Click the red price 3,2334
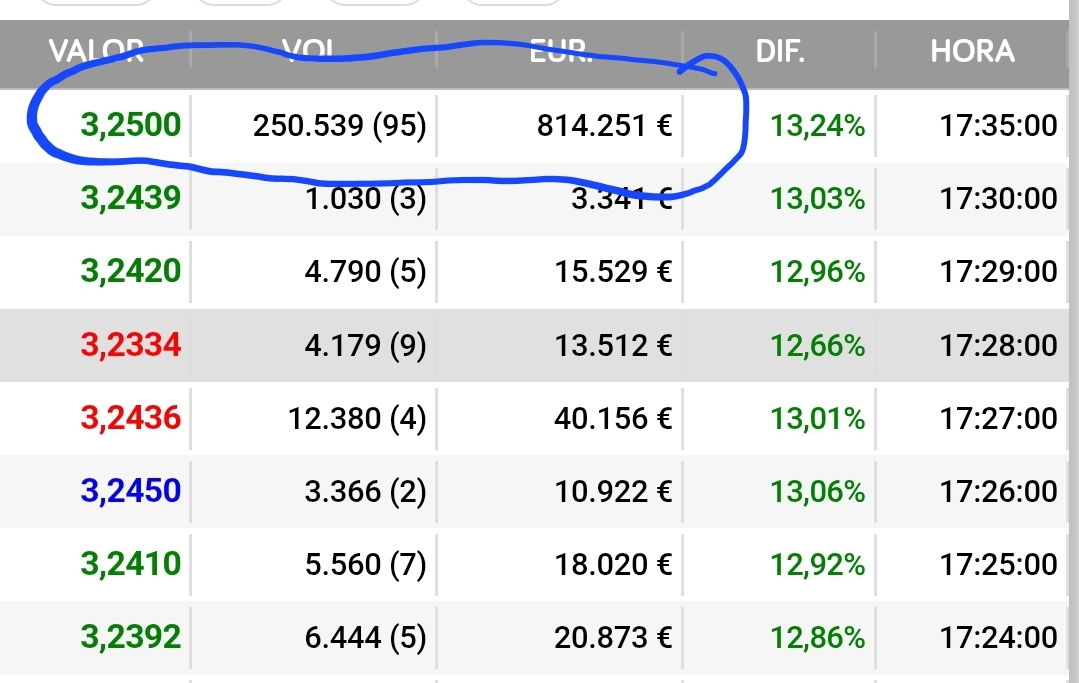 pos(131,345)
